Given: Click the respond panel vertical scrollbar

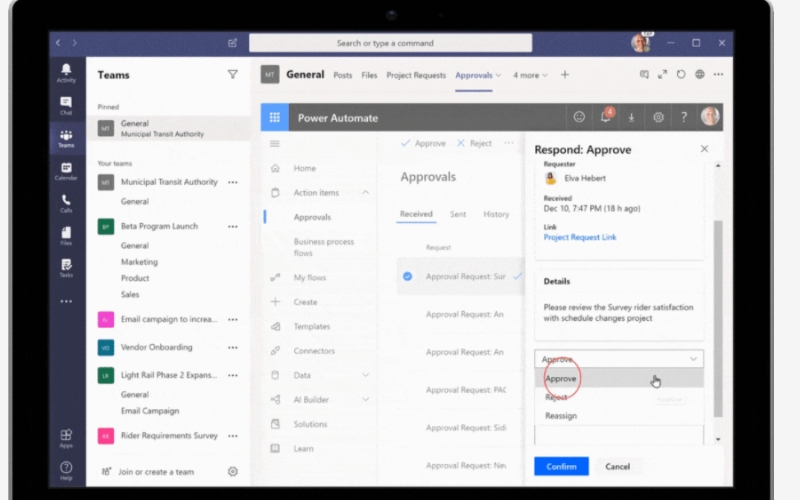Looking at the screenshot, I should [718, 318].
